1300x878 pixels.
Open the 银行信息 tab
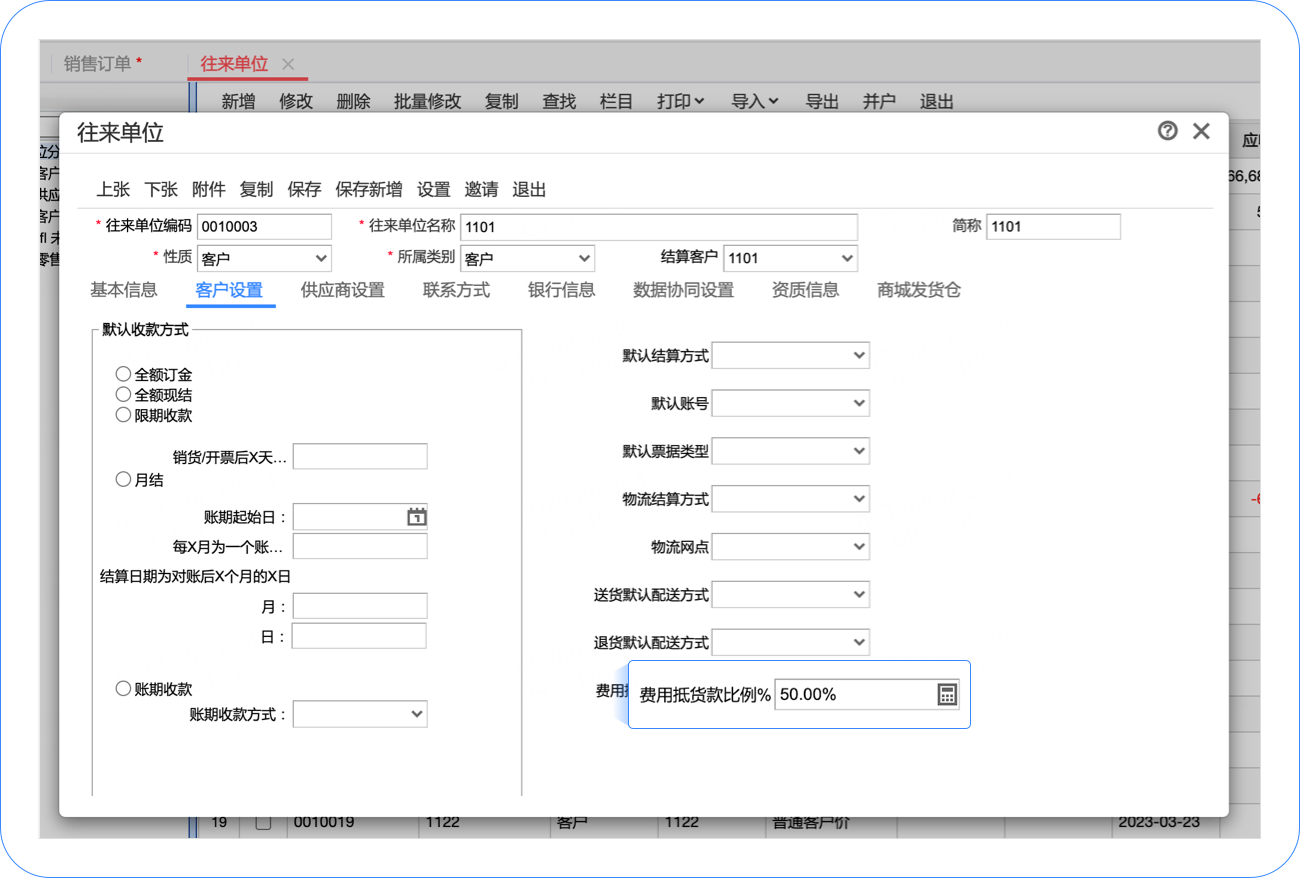pos(561,290)
